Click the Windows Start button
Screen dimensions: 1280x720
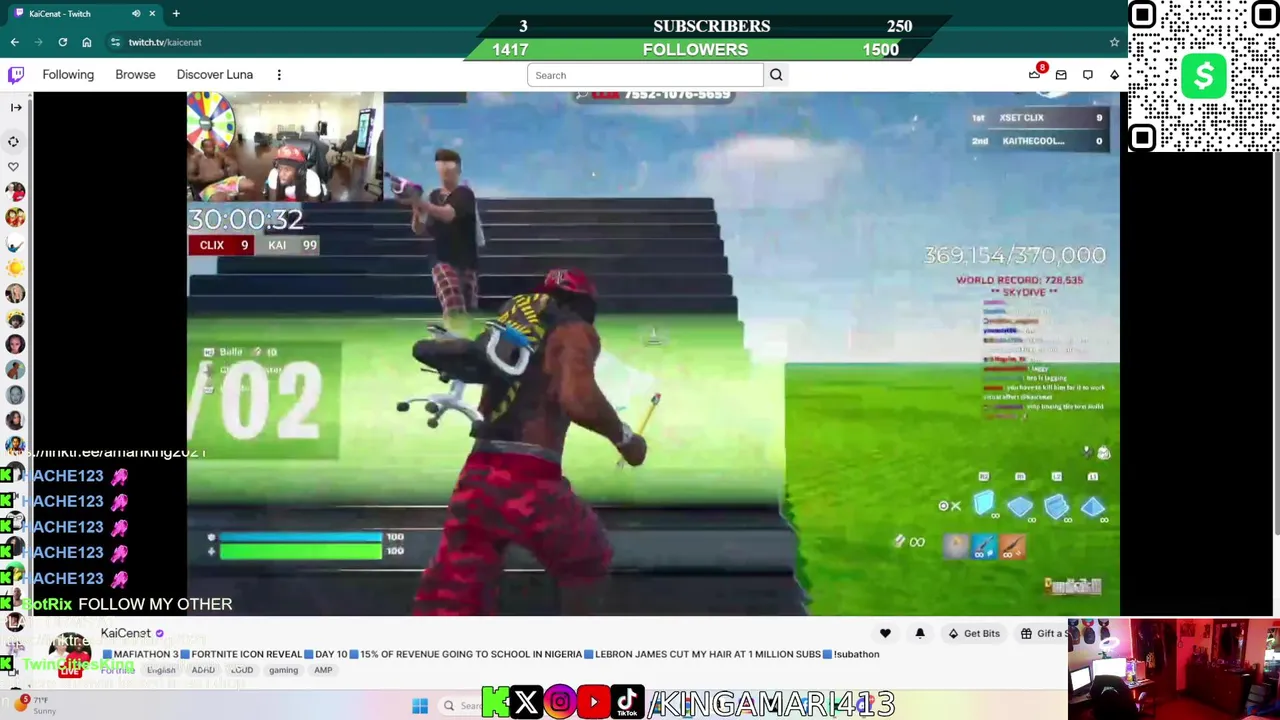click(420, 706)
